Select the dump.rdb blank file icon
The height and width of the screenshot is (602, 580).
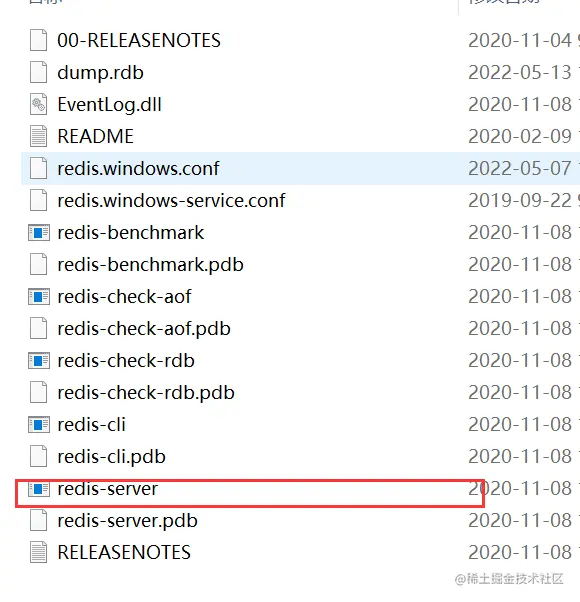point(39,73)
